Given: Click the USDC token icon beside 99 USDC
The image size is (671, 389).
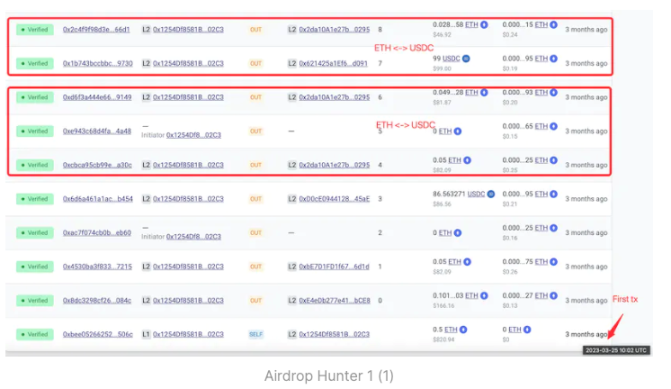Looking at the screenshot, I should click(x=466, y=59).
